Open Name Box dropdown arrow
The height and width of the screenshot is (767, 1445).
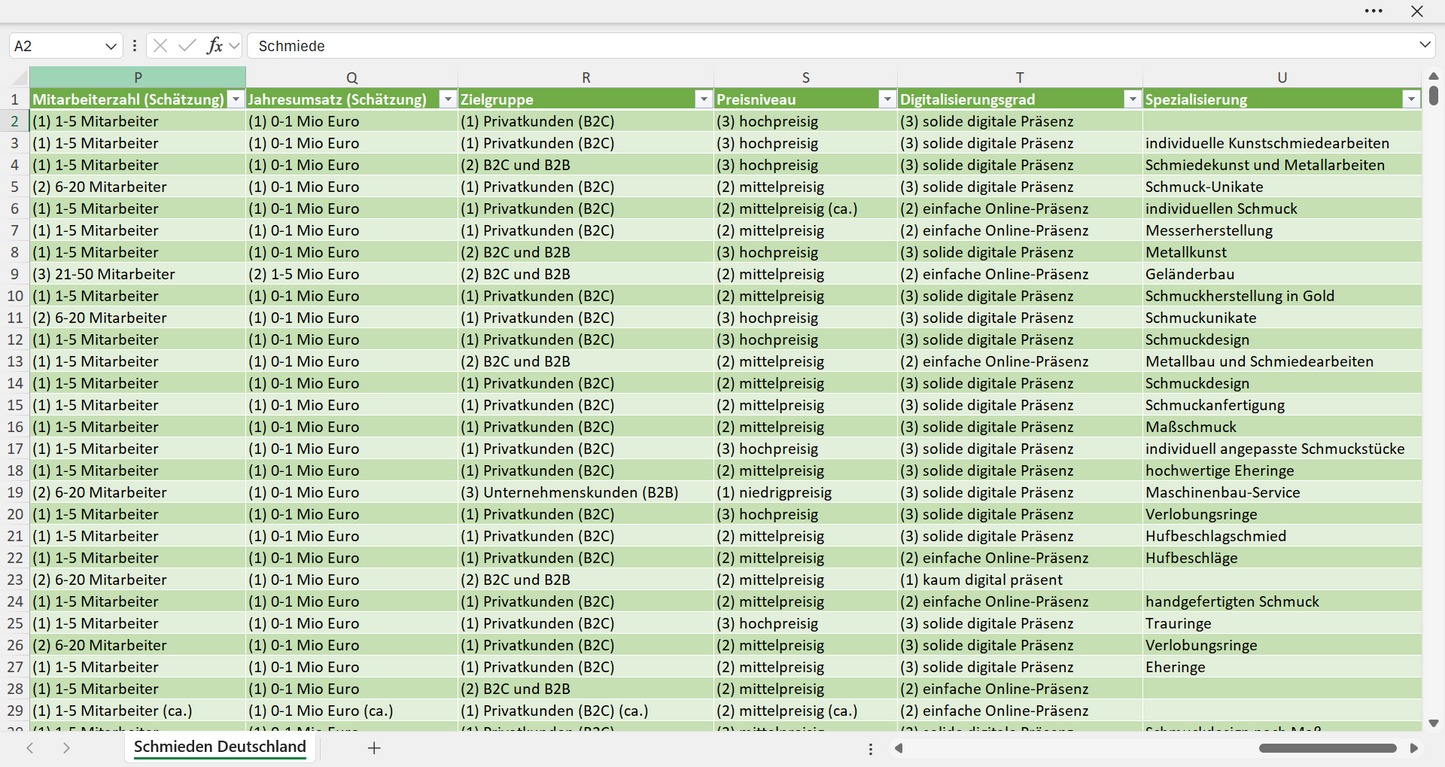tap(111, 46)
